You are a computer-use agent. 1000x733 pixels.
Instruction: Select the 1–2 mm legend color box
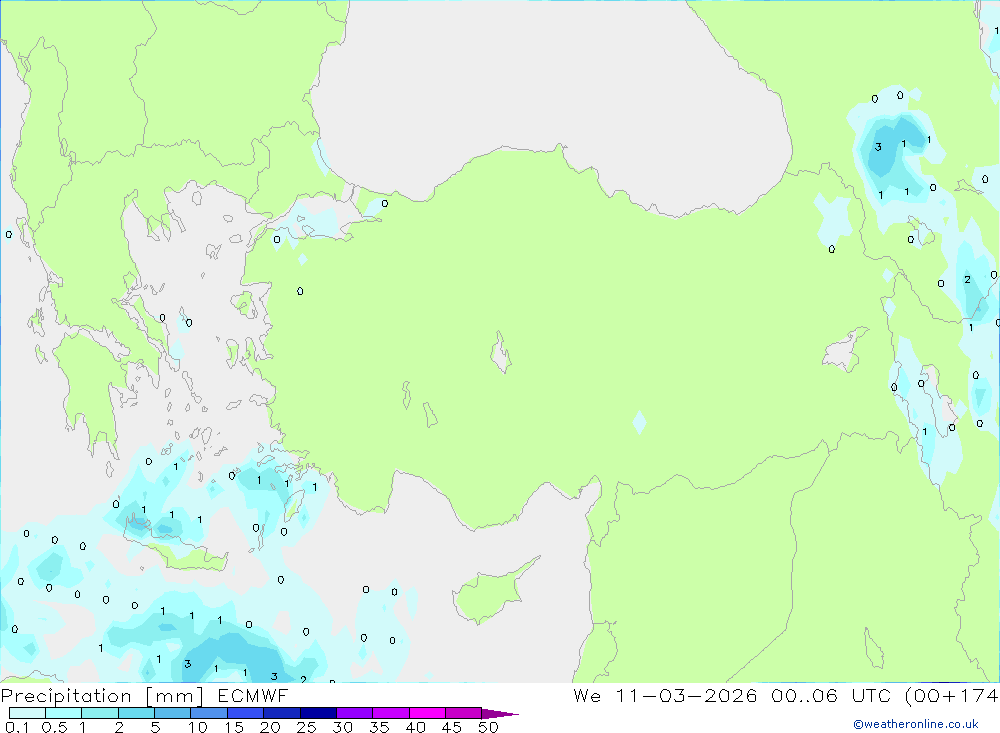pyautogui.click(x=100, y=713)
